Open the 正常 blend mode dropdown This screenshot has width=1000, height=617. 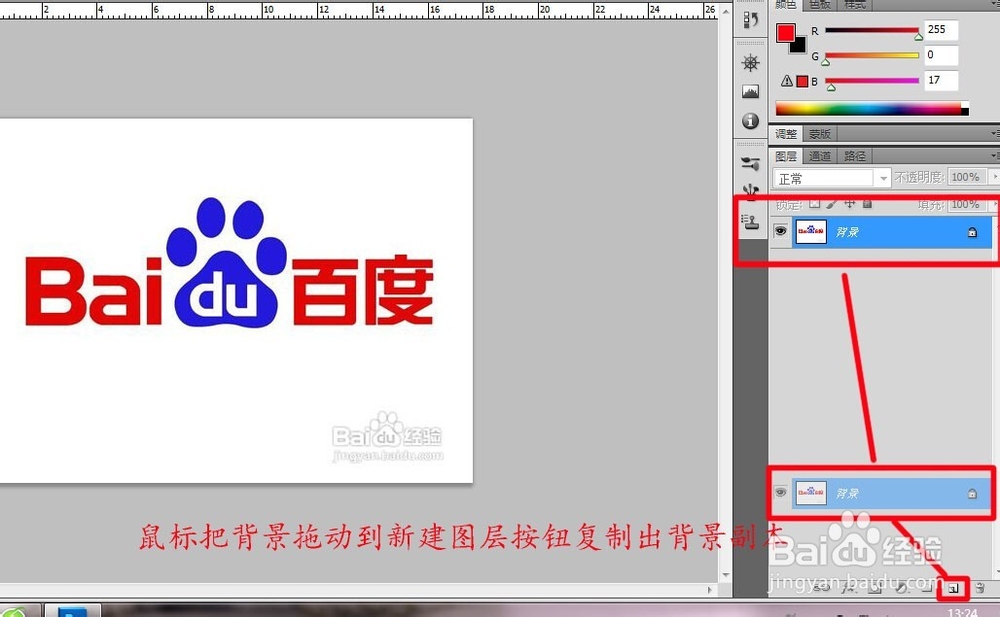[x=832, y=178]
